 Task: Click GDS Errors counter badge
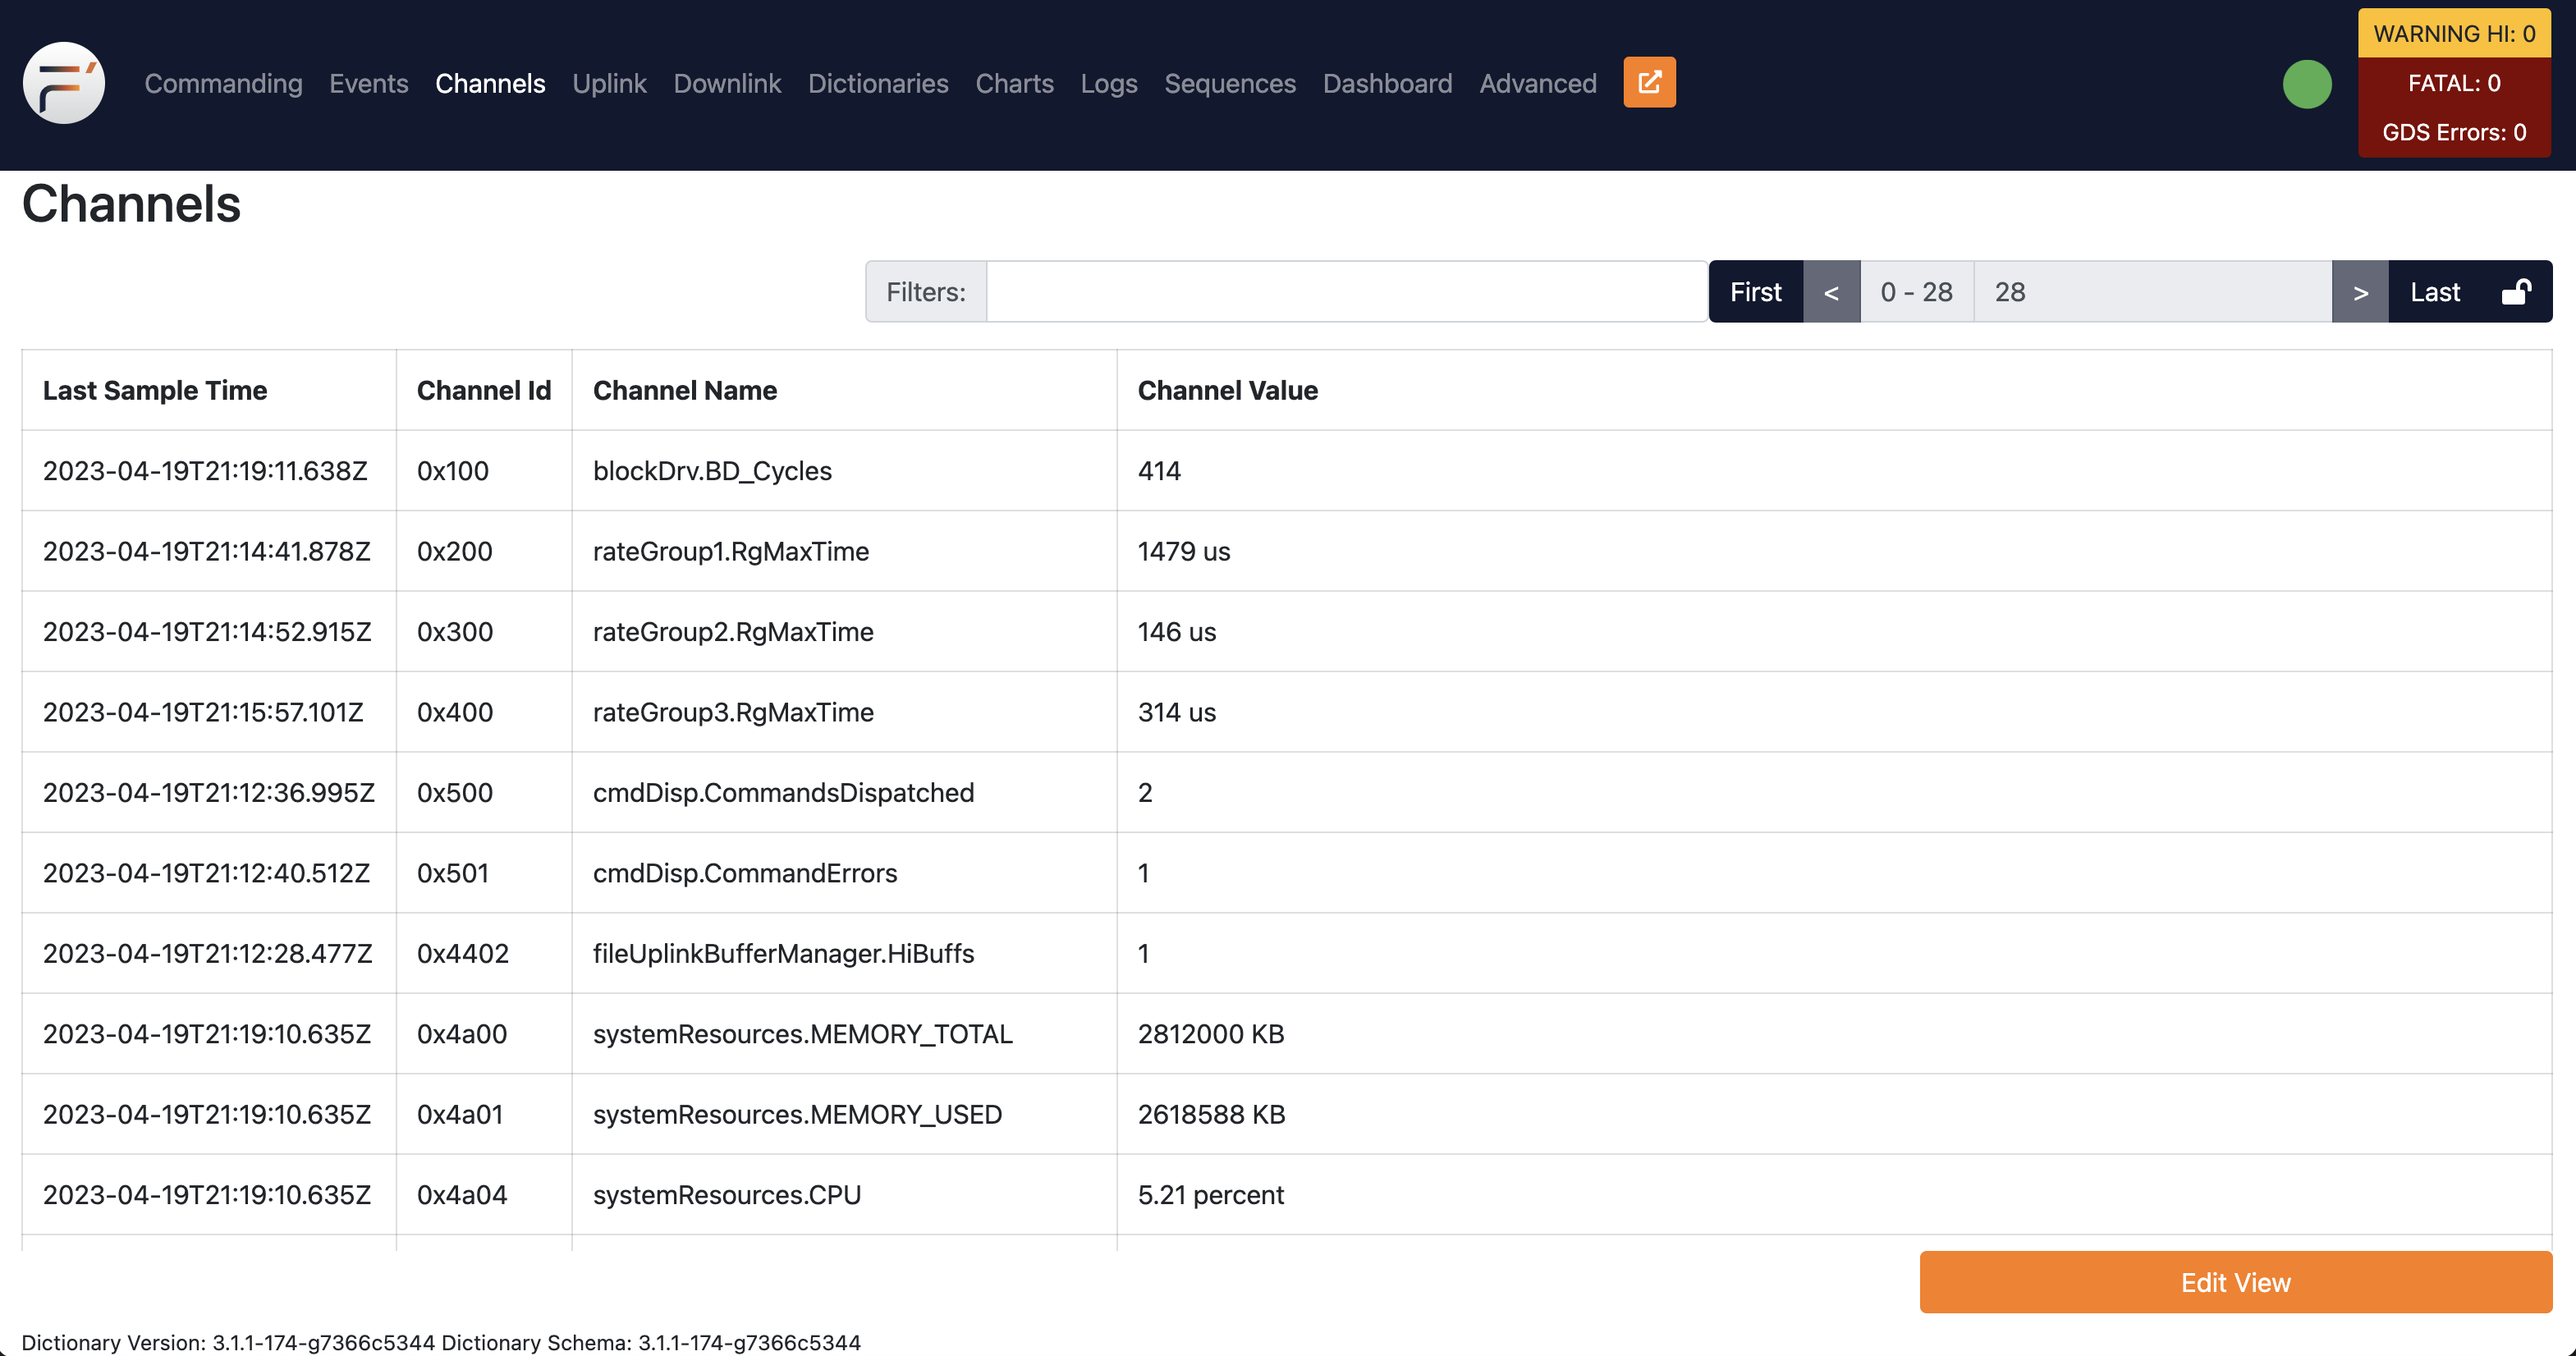tap(2453, 132)
